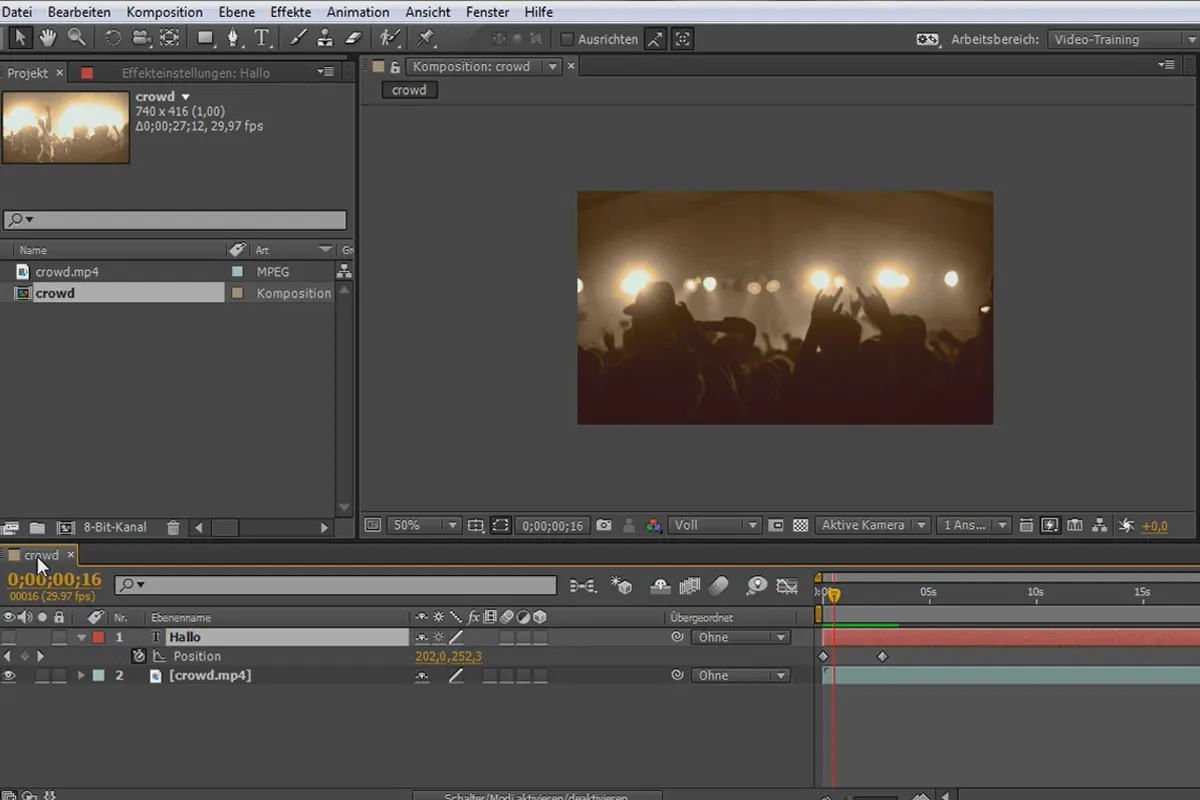
Task: Toggle the transparency grid checkerboard
Action: coord(800,525)
